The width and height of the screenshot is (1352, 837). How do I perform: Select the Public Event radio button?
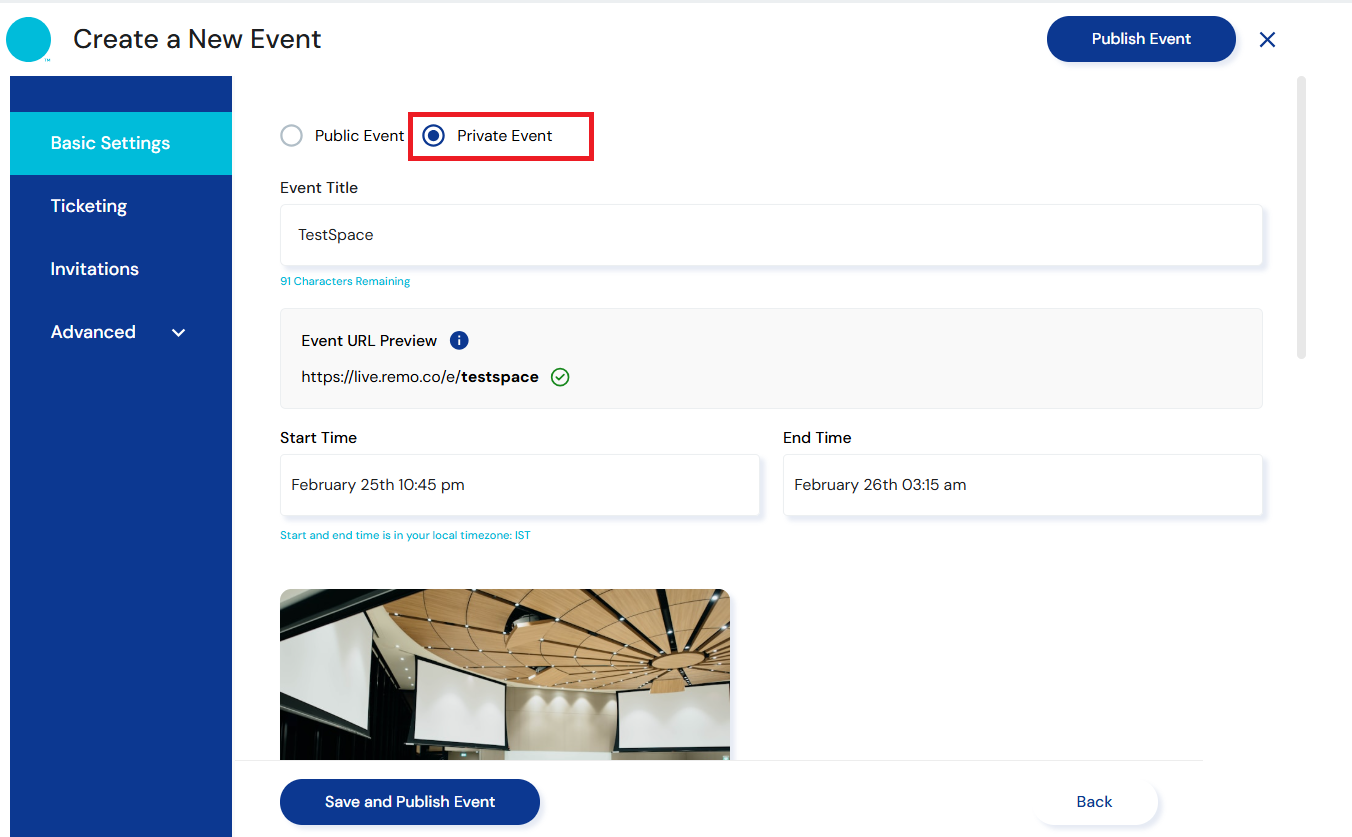[x=292, y=136]
